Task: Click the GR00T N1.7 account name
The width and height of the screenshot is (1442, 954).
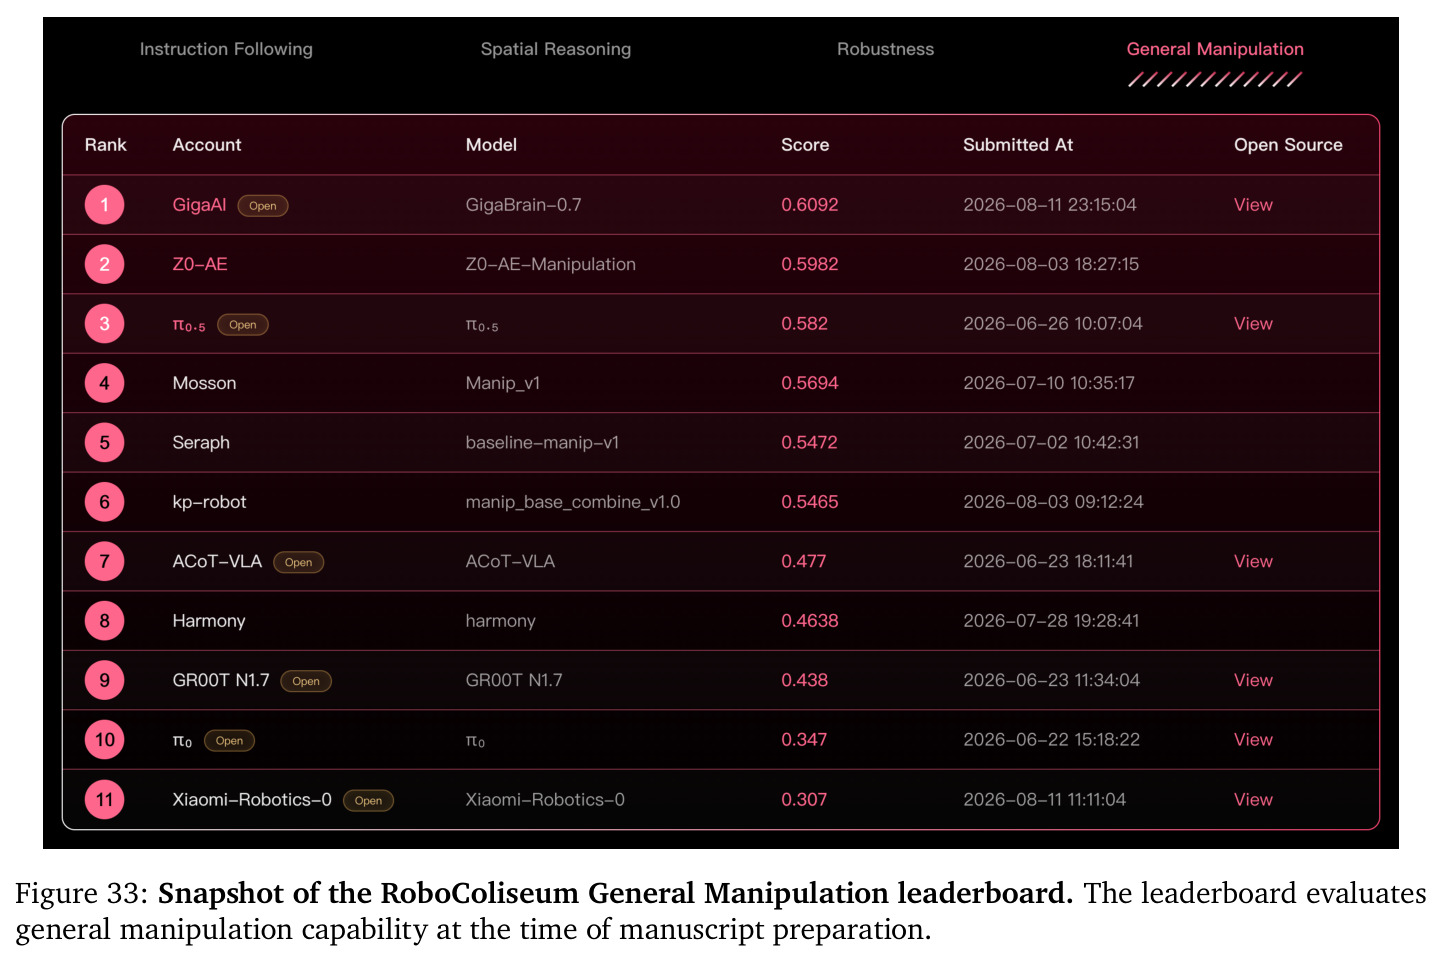Action: pyautogui.click(x=221, y=681)
